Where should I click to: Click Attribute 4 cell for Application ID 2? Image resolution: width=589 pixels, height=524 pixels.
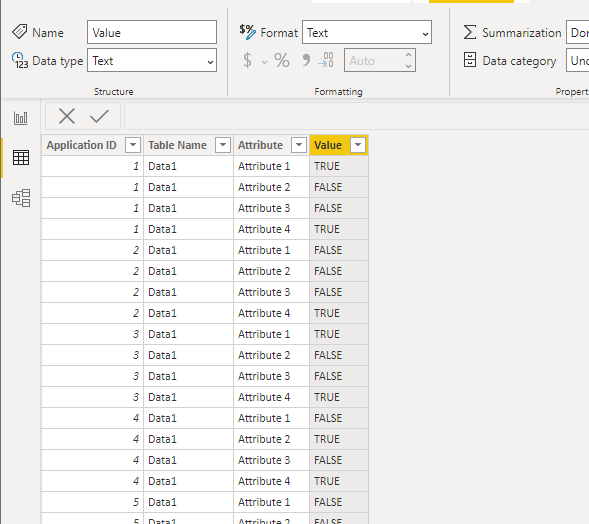[271, 313]
